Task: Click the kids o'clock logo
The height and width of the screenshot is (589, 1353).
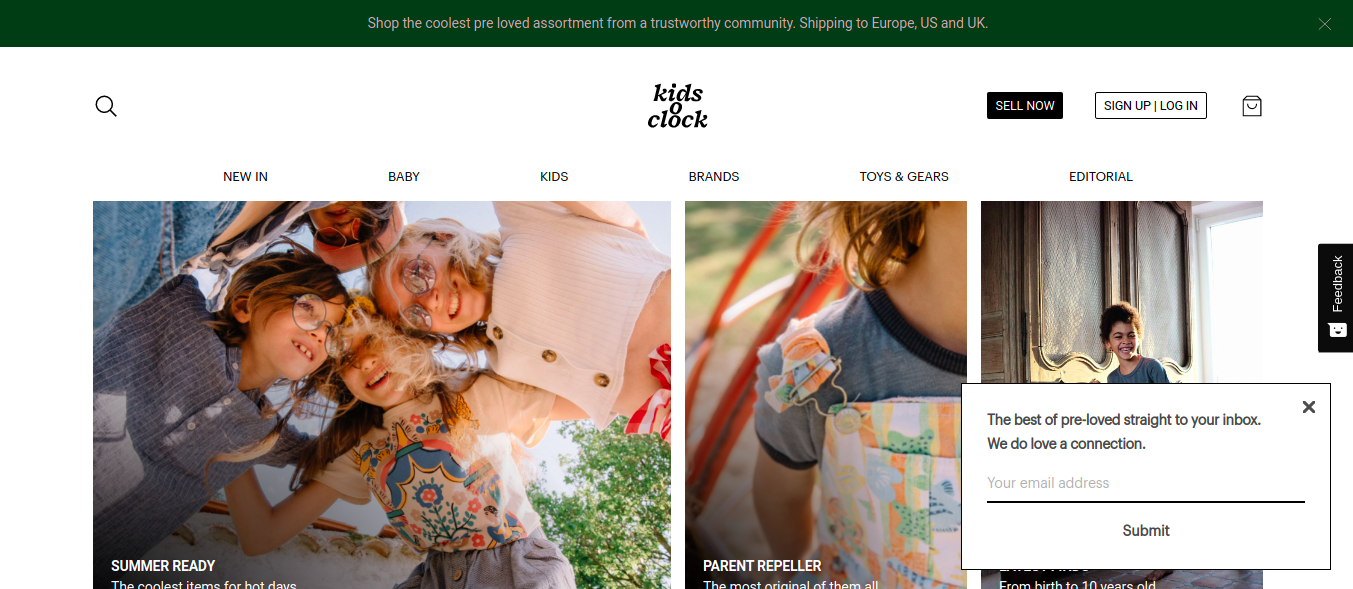Action: tap(677, 106)
